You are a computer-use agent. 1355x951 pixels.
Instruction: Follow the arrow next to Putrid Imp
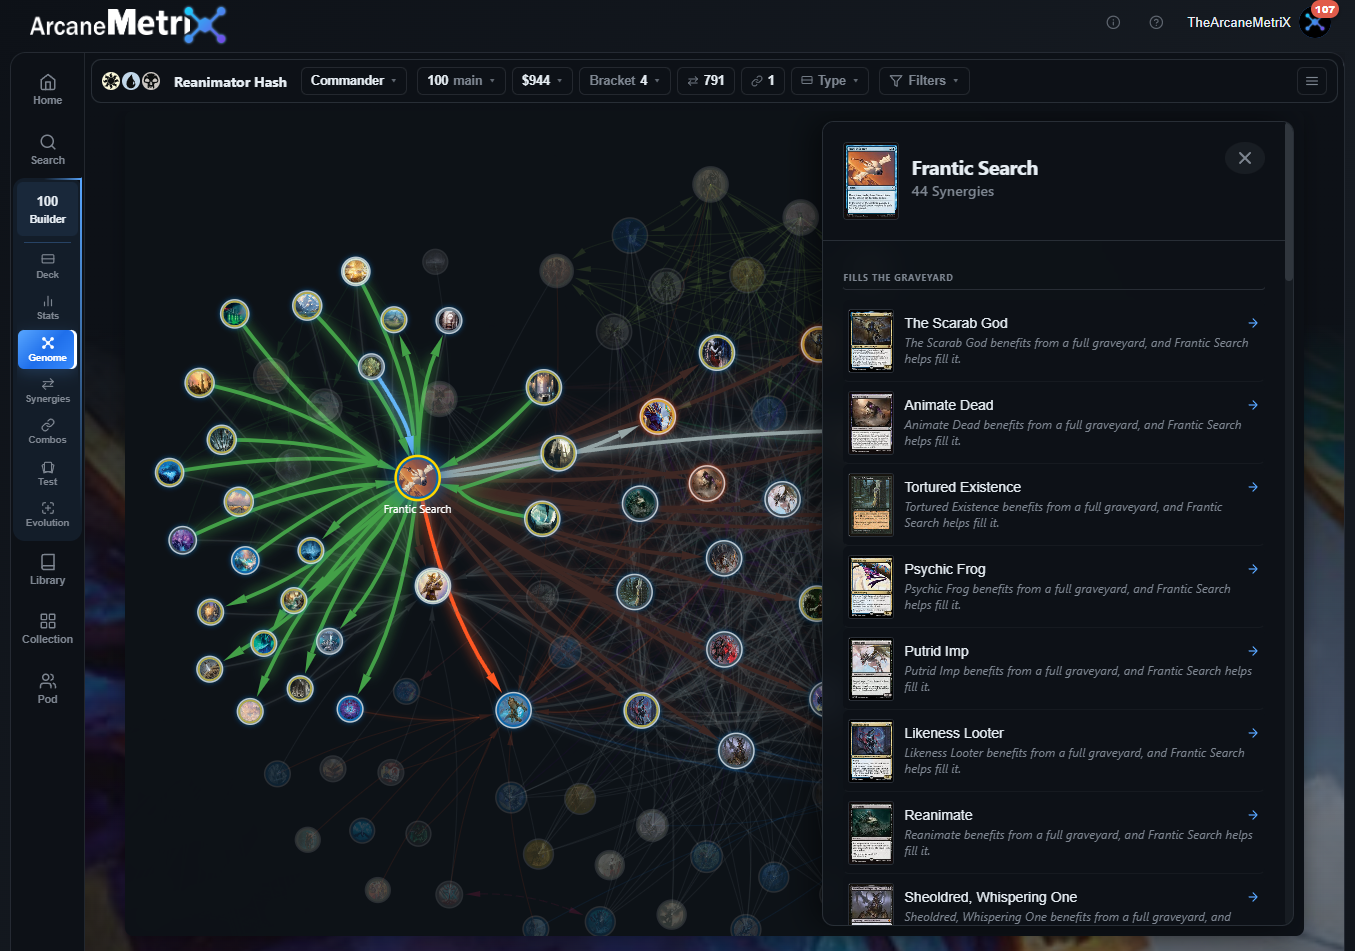(1253, 651)
